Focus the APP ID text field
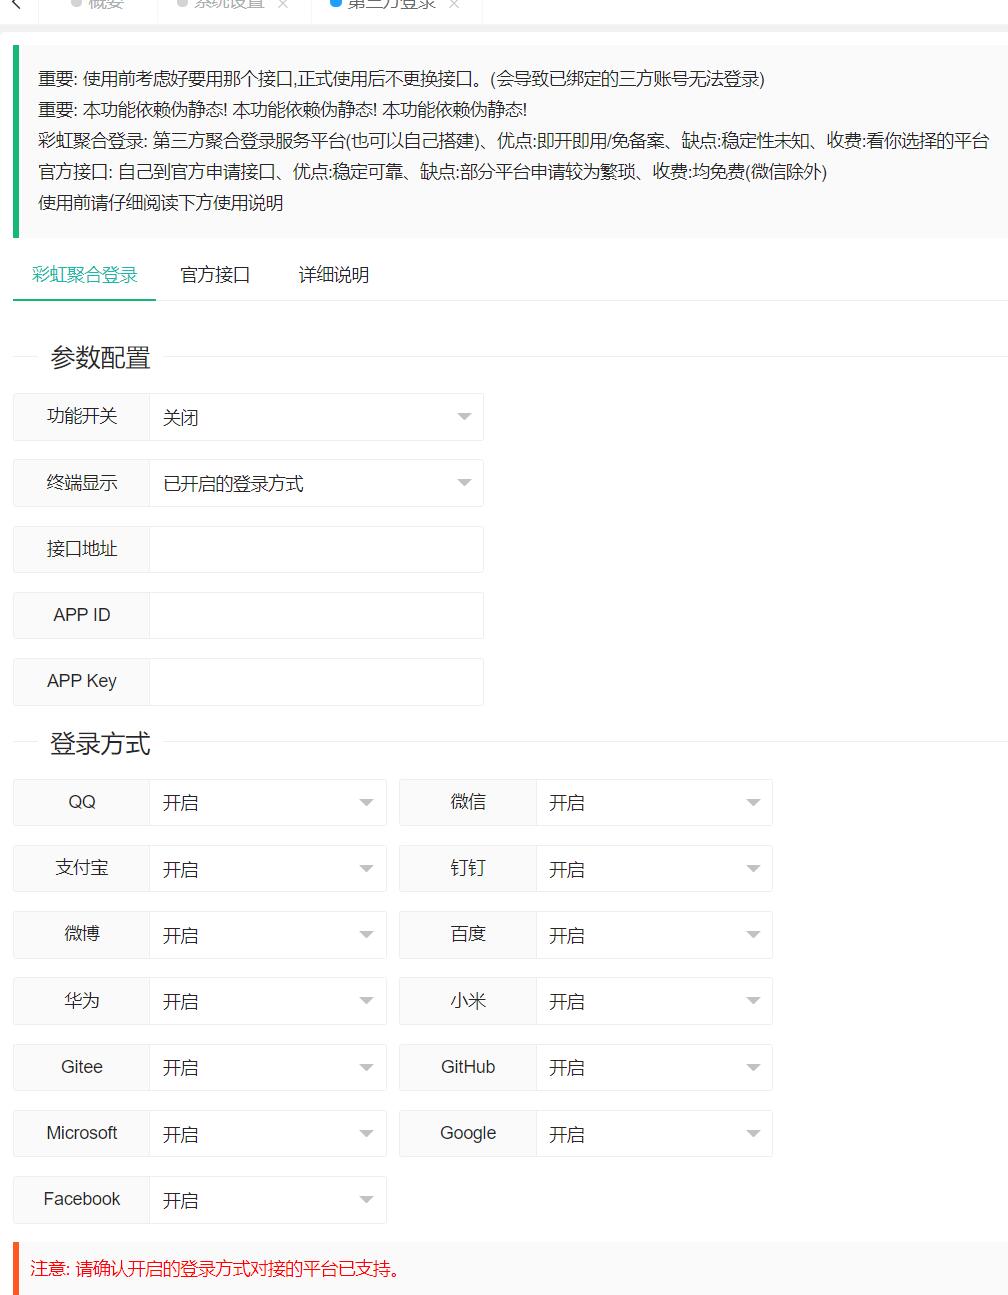This screenshot has width=1008, height=1295. point(315,615)
